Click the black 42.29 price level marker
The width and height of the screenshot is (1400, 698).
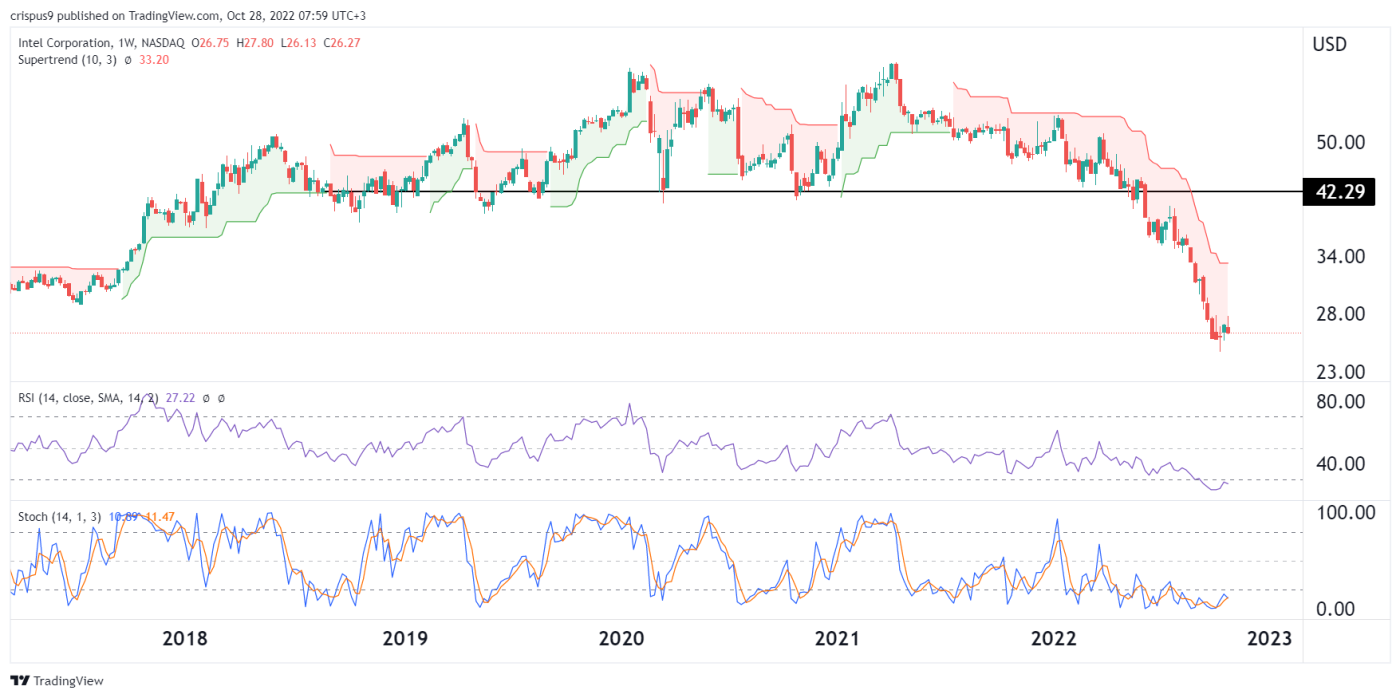click(1338, 192)
